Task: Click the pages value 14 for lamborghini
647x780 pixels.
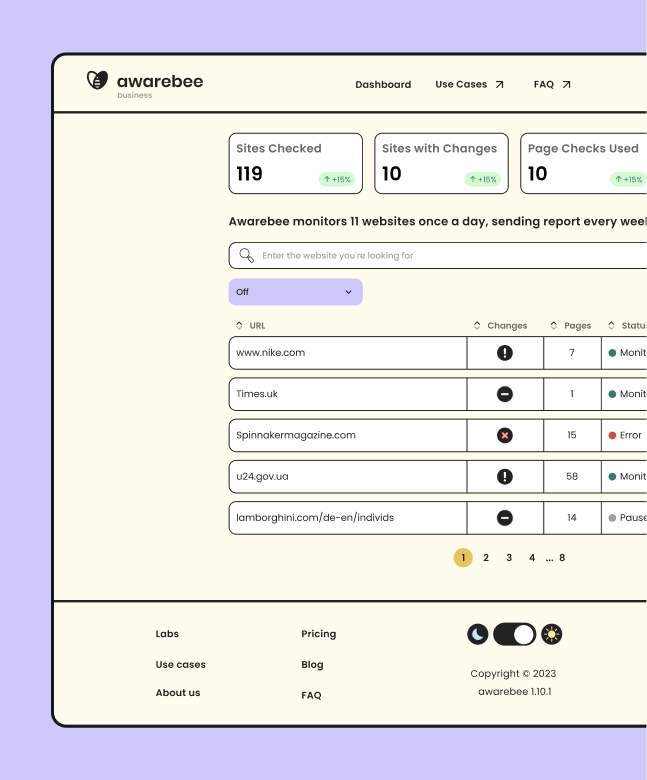Action: tap(572, 518)
